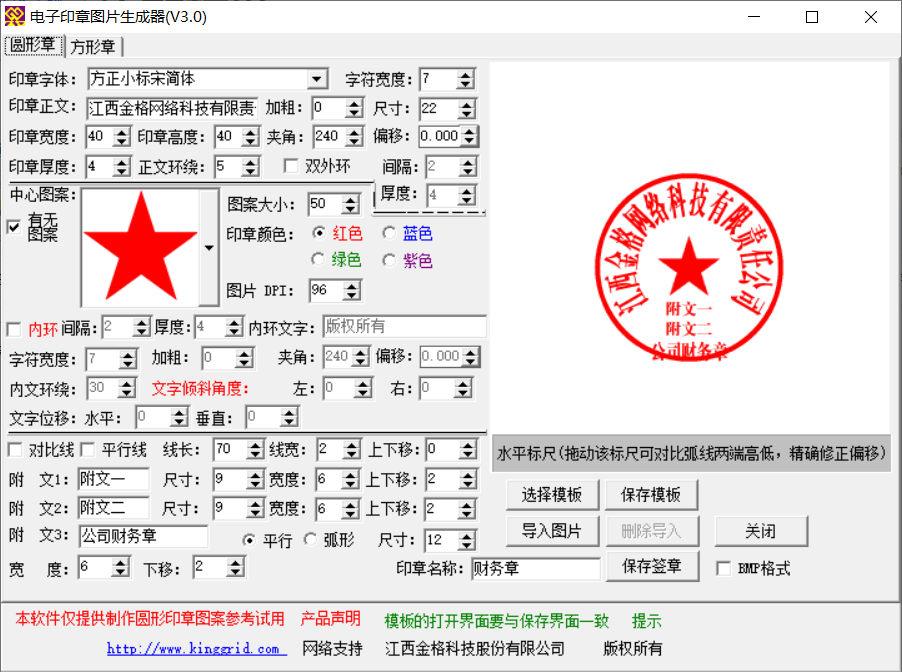Click the top 字符宽度 spinner arrows
The height and width of the screenshot is (672, 902).
tap(465, 79)
